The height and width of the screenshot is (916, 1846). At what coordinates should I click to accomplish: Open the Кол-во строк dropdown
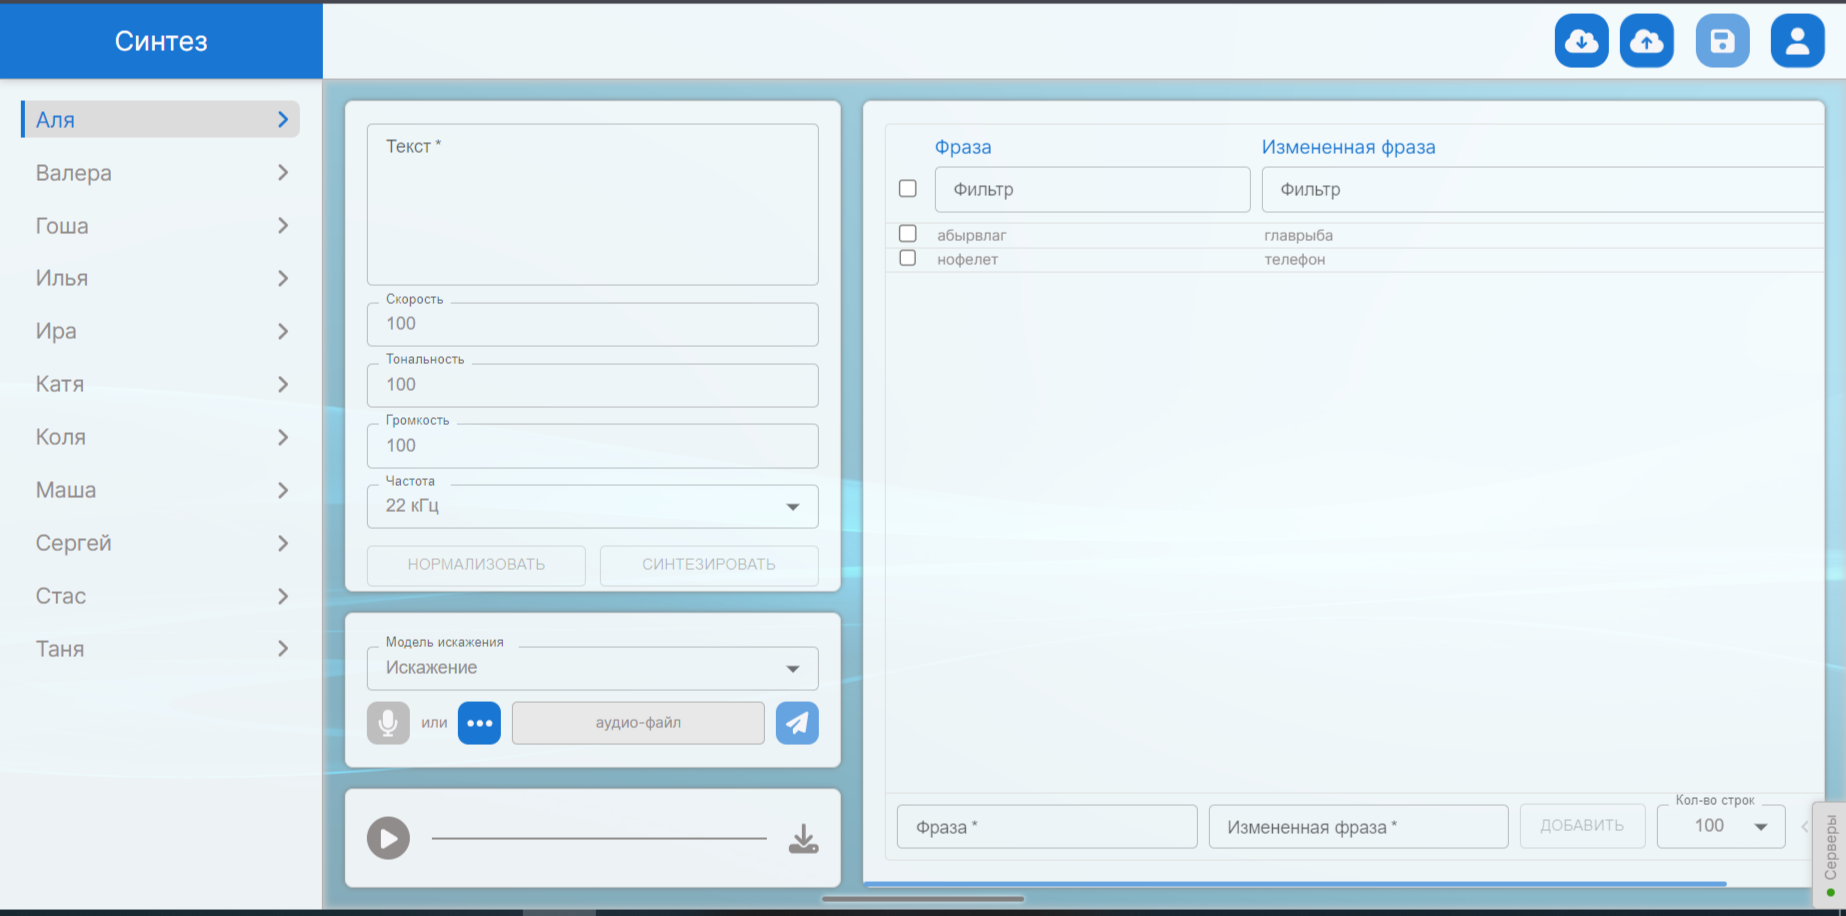1720,826
